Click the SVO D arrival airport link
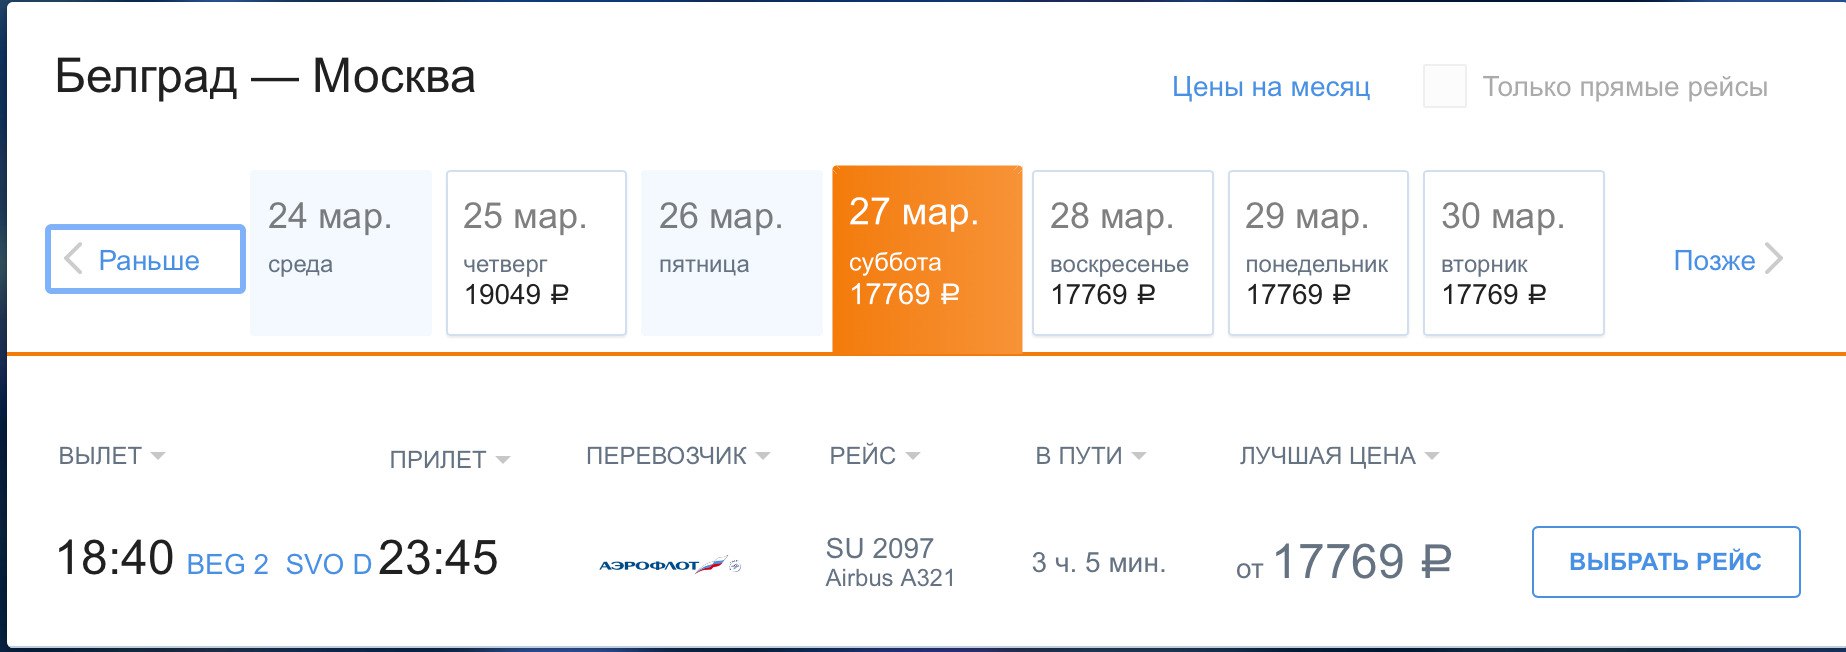The image size is (1846, 652). pyautogui.click(x=329, y=565)
